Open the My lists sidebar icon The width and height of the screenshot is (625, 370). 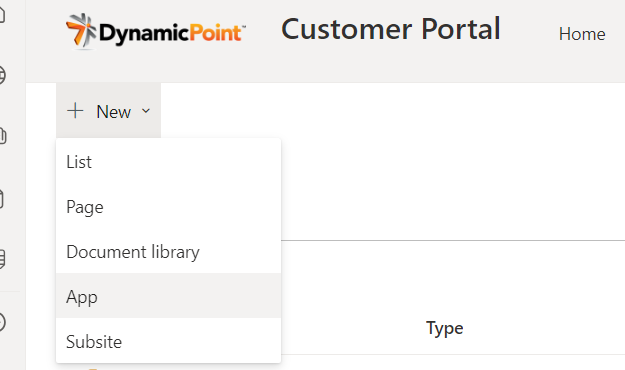tap(2, 259)
